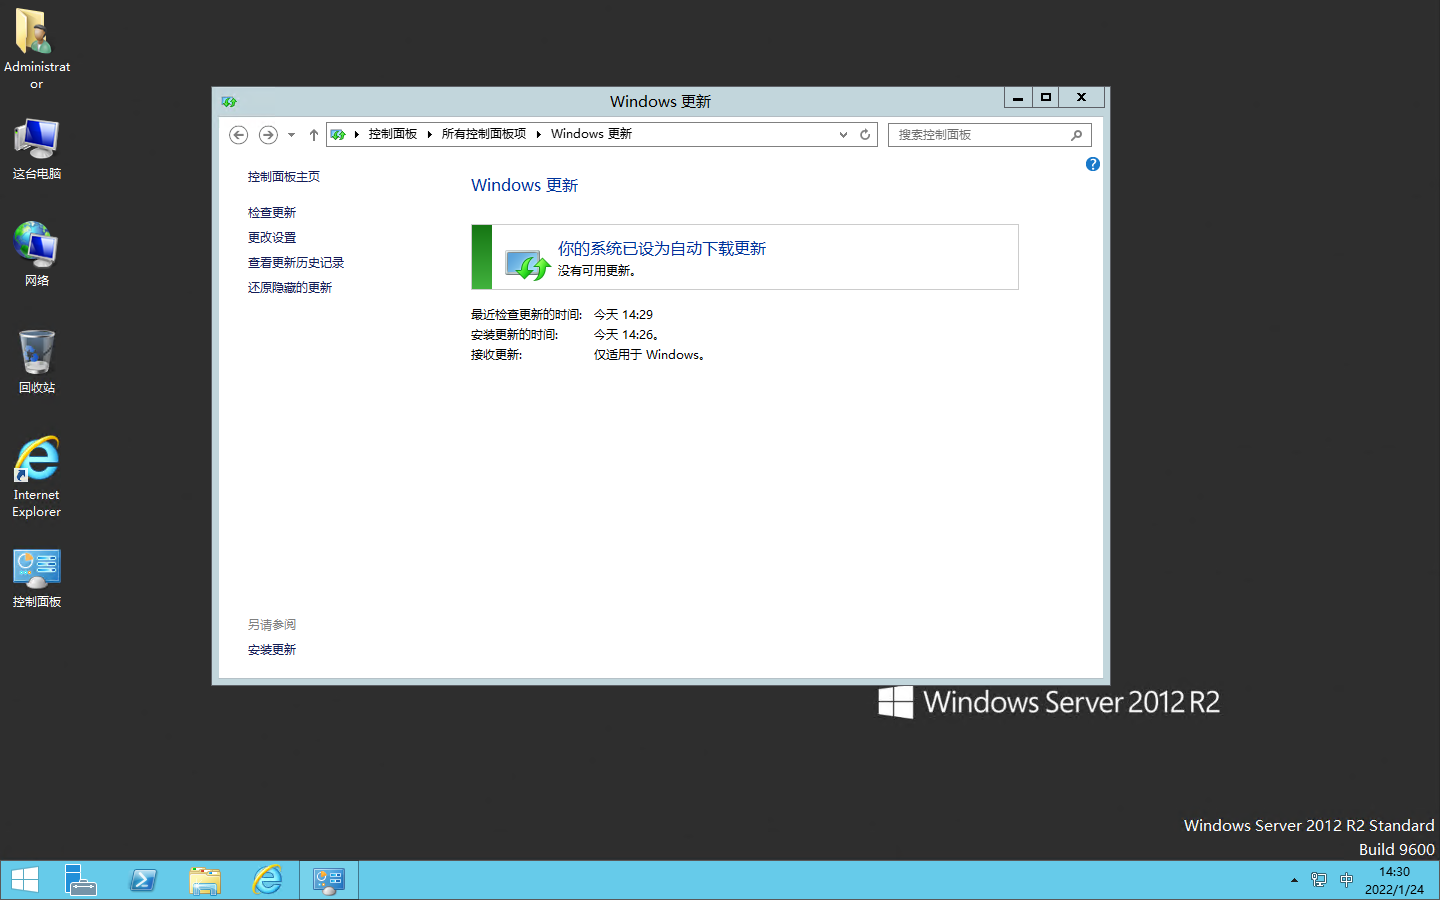This screenshot has height=900, width=1440.
Task: Select the Internet Explorer desktop icon
Action: [x=37, y=476]
